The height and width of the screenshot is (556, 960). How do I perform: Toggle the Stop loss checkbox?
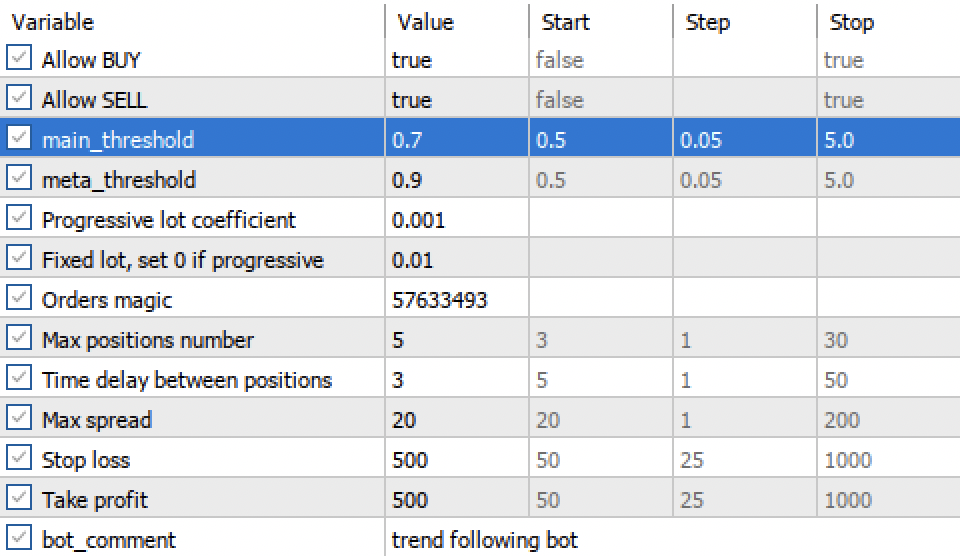pos(19,458)
